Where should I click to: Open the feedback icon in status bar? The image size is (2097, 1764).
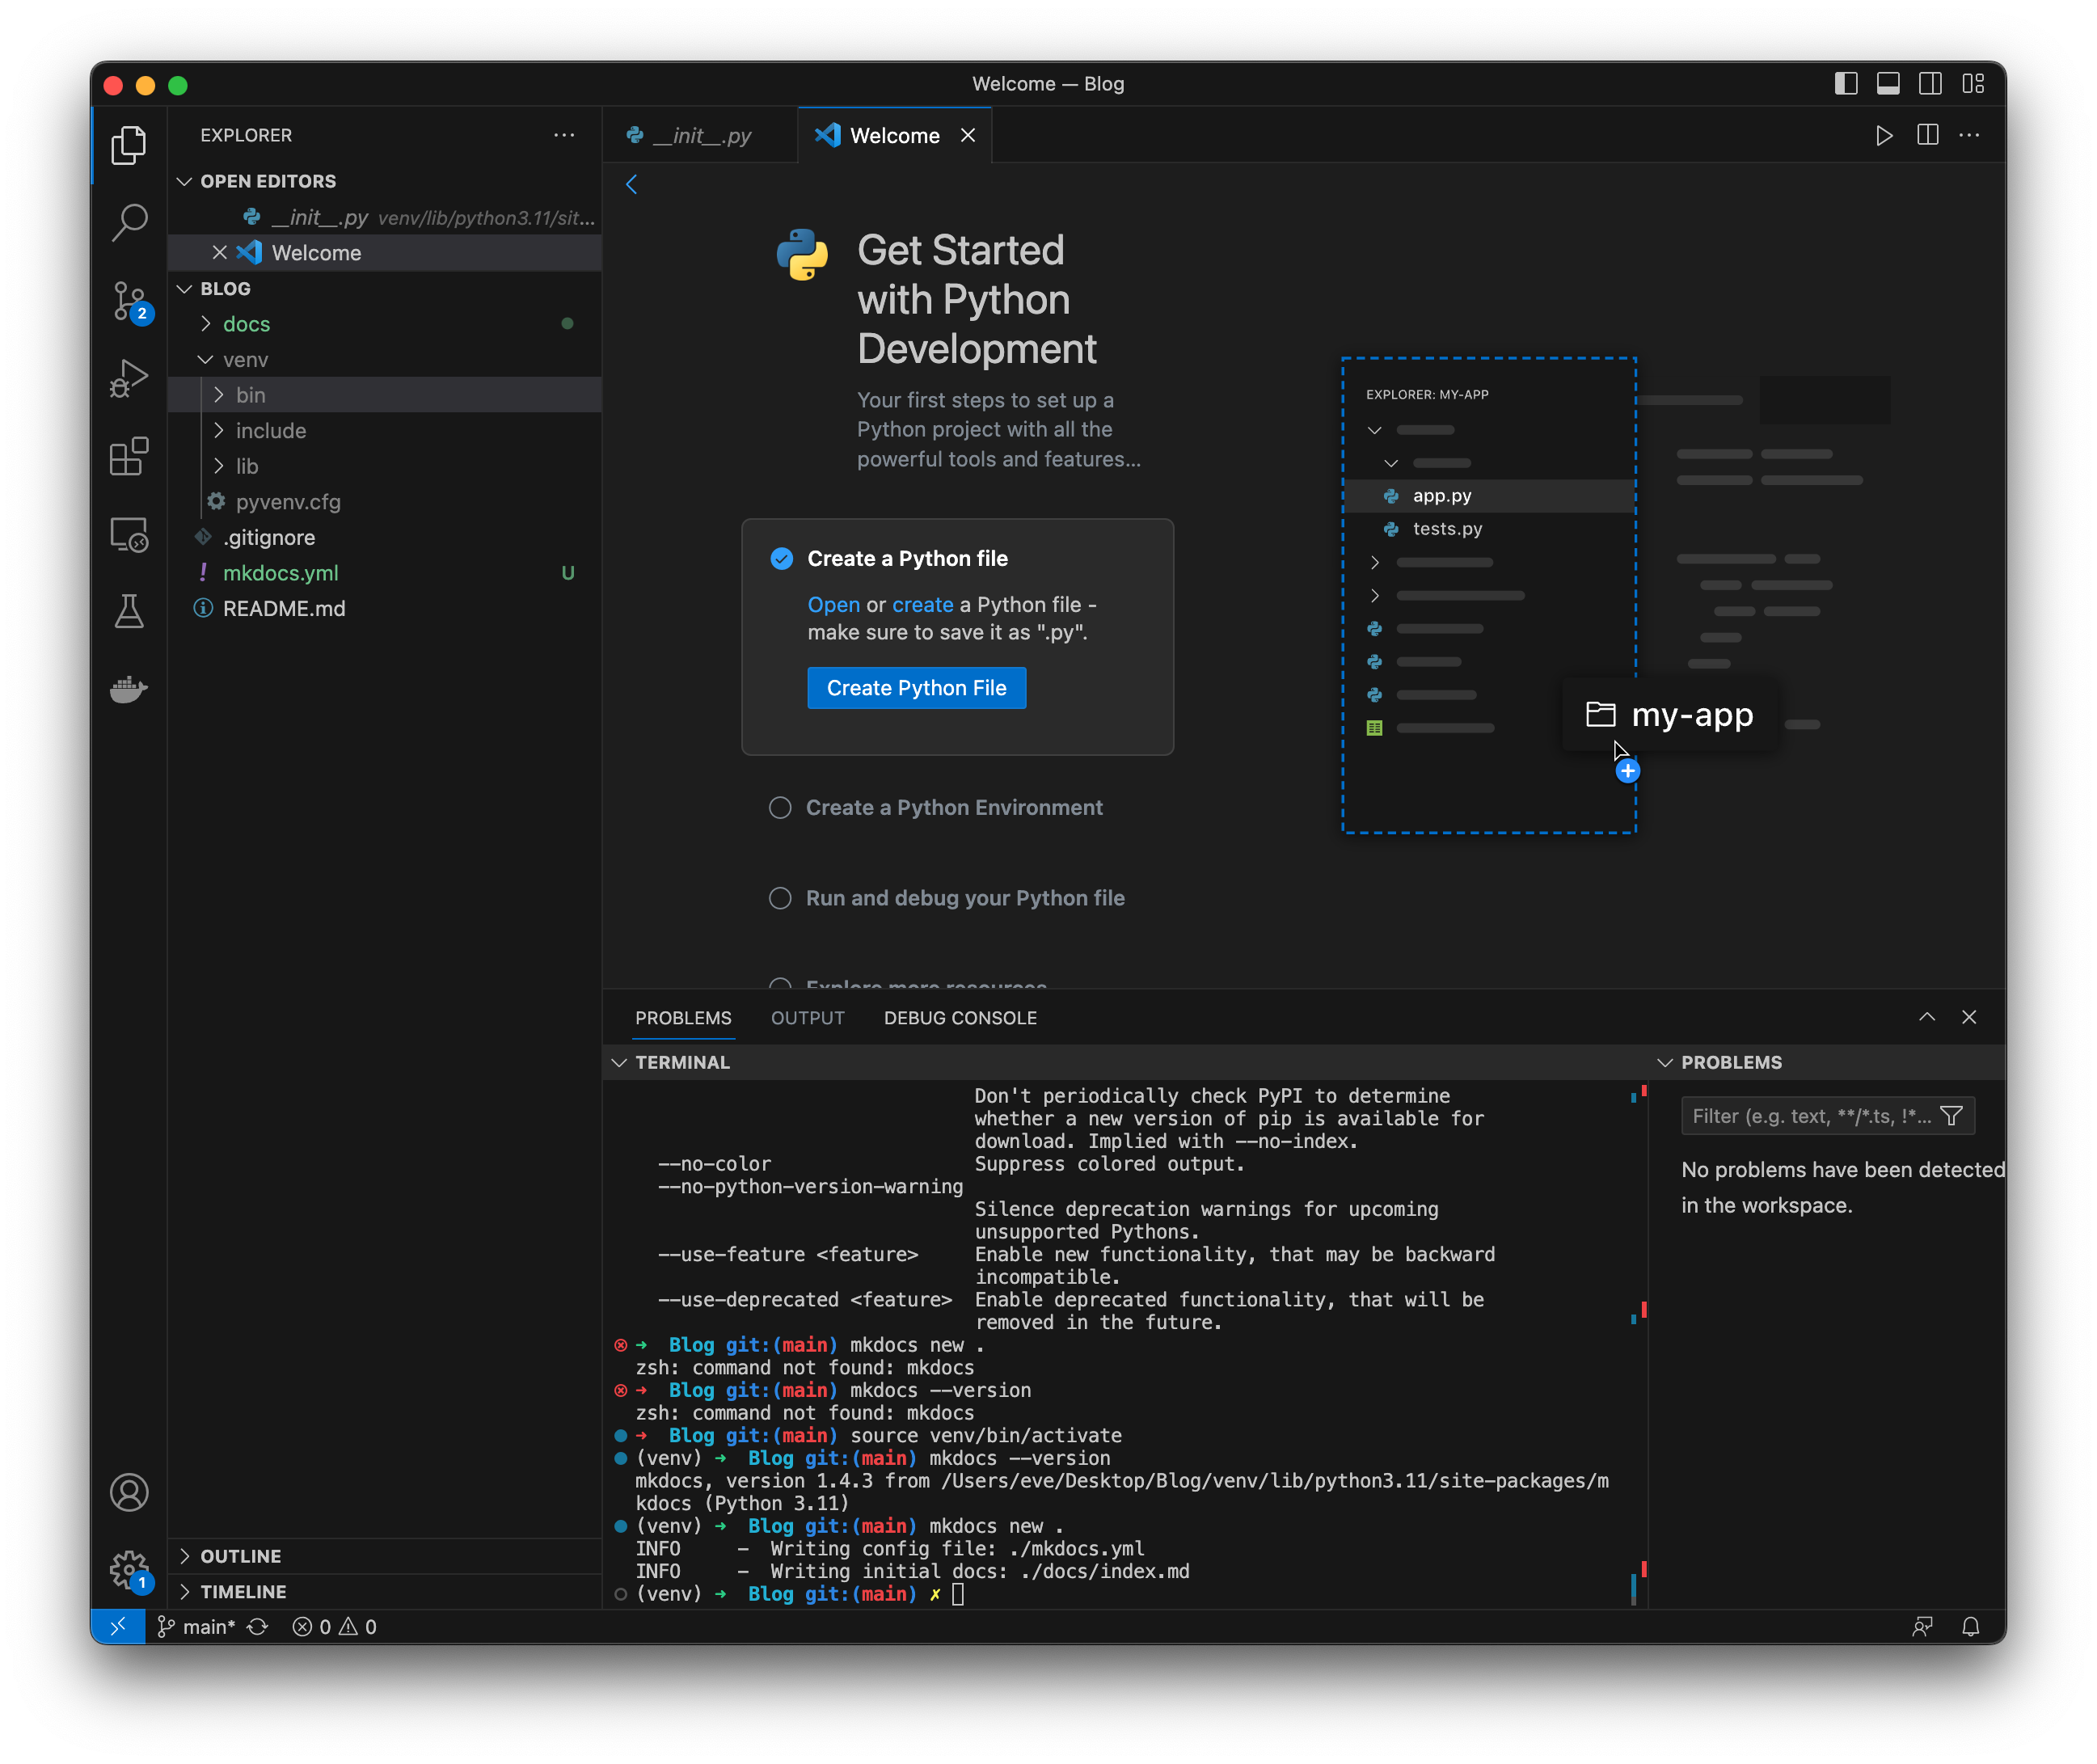(1922, 1627)
